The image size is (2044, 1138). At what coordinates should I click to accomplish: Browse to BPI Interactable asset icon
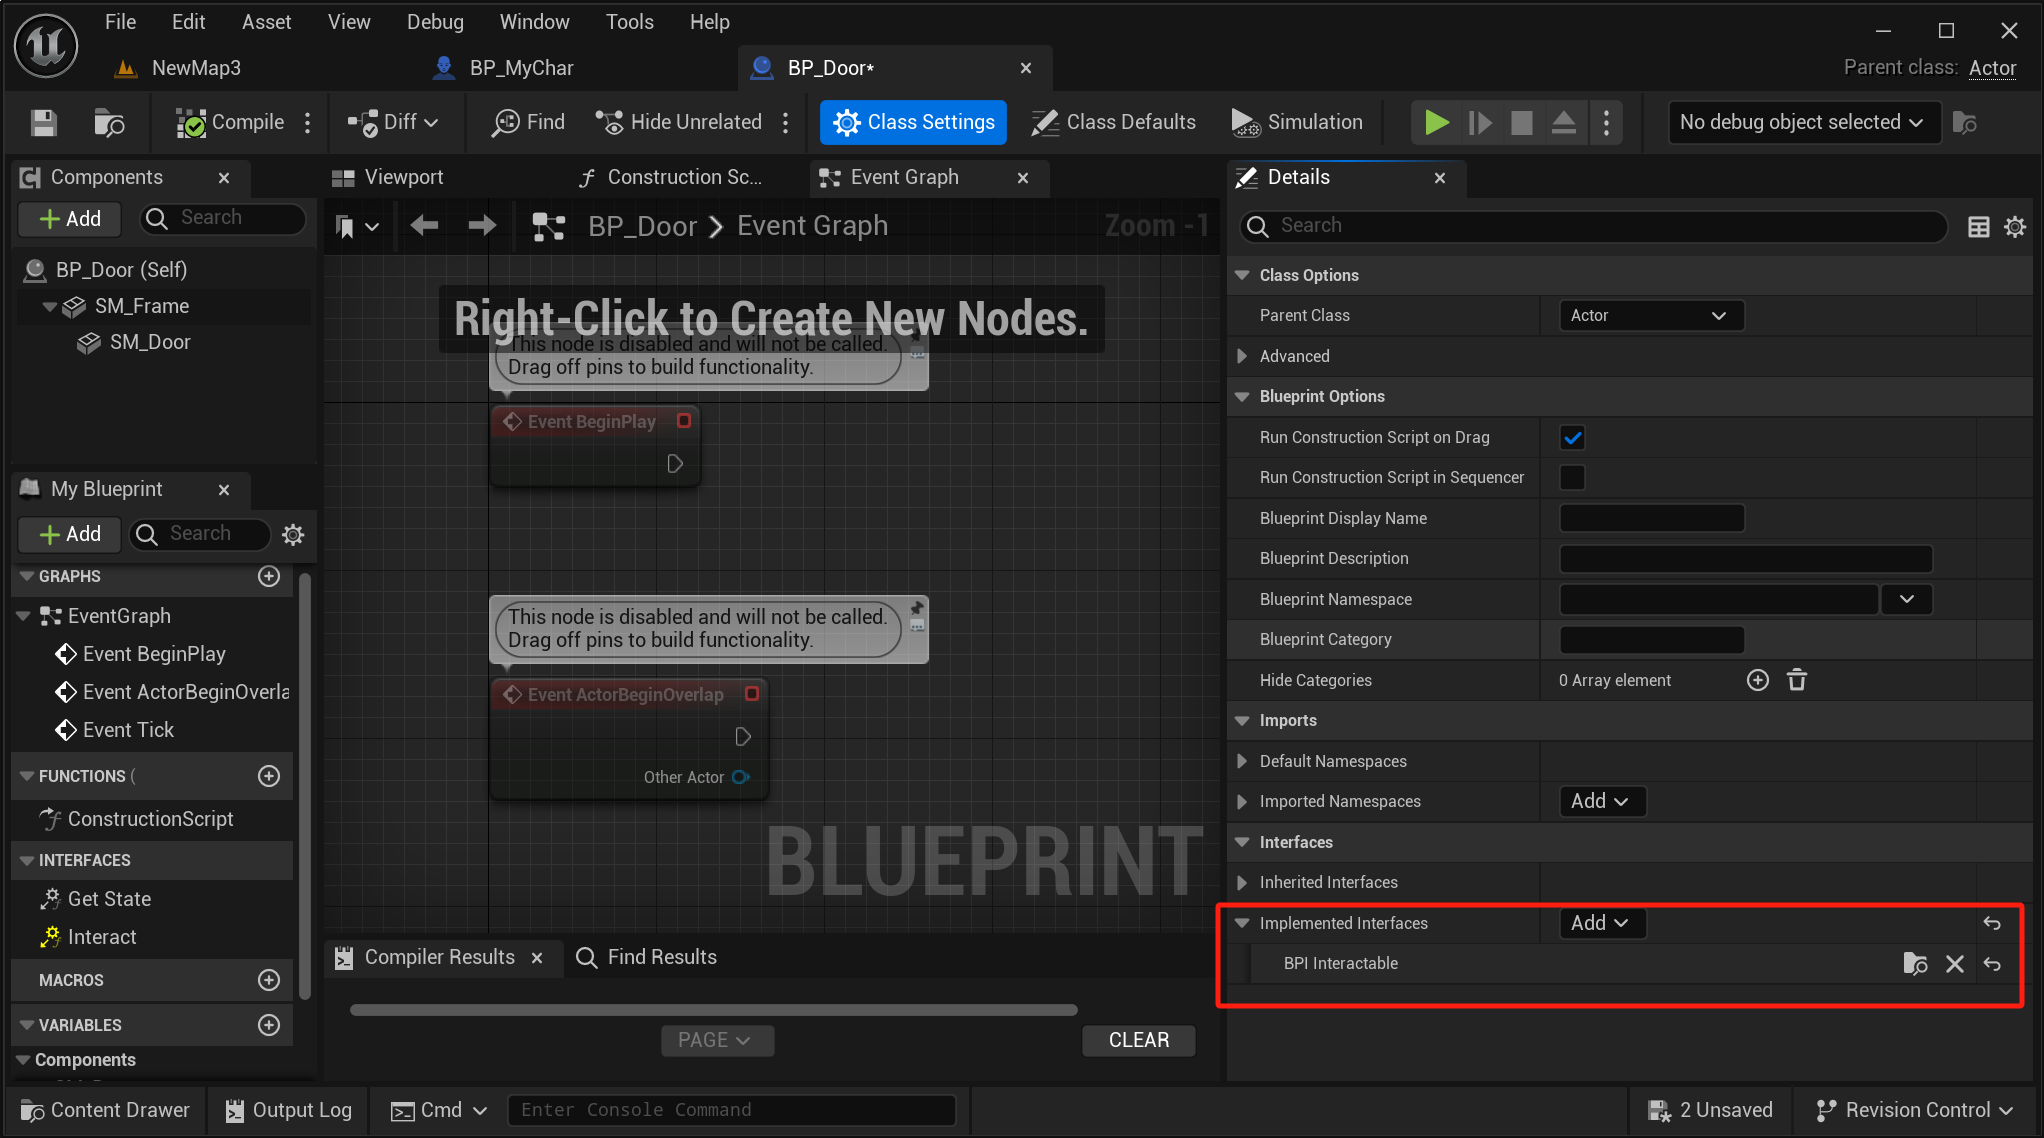coord(1915,964)
